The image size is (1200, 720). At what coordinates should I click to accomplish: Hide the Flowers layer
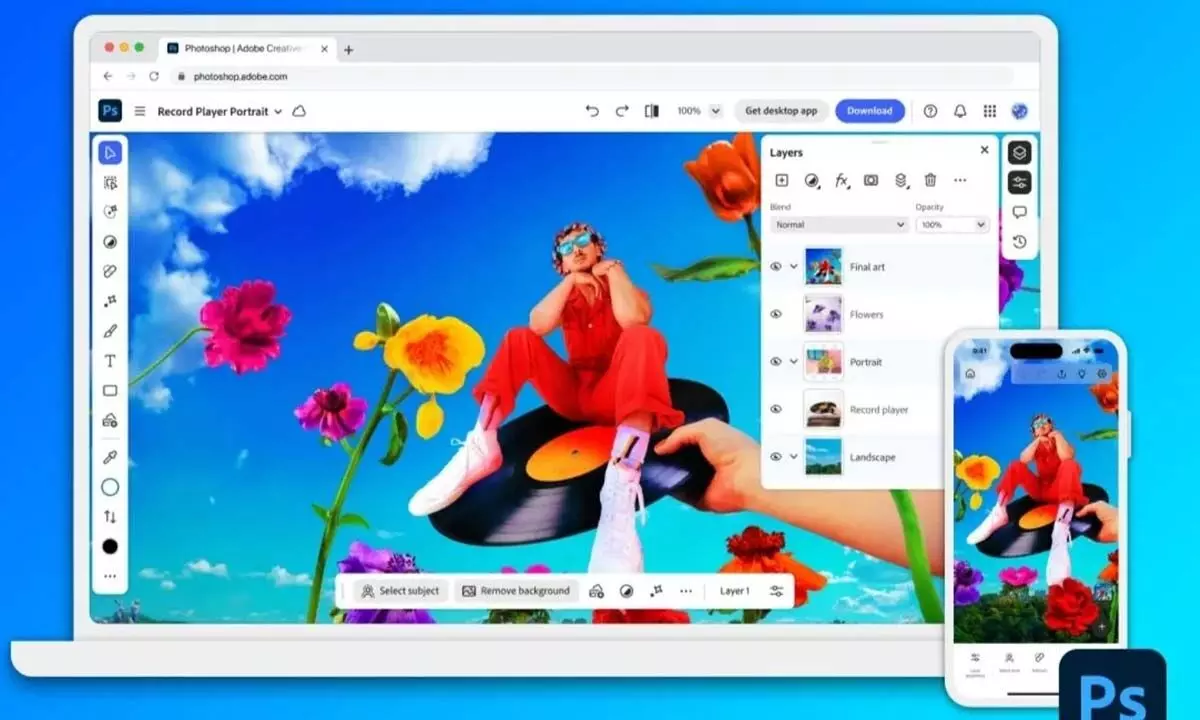tap(778, 314)
